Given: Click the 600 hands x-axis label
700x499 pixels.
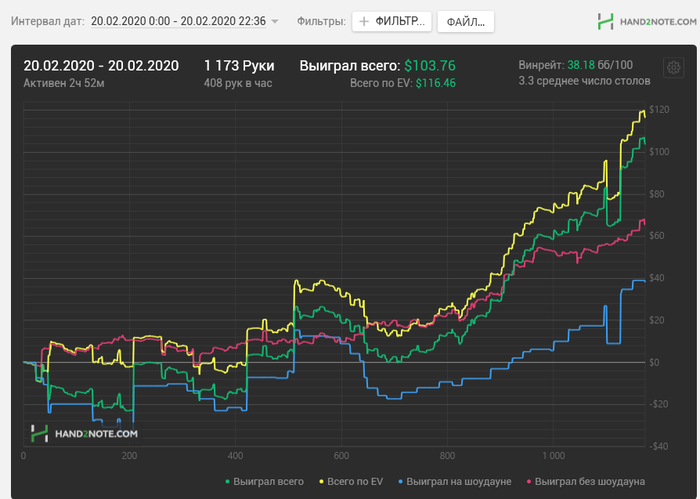Looking at the screenshot, I should point(341,456).
